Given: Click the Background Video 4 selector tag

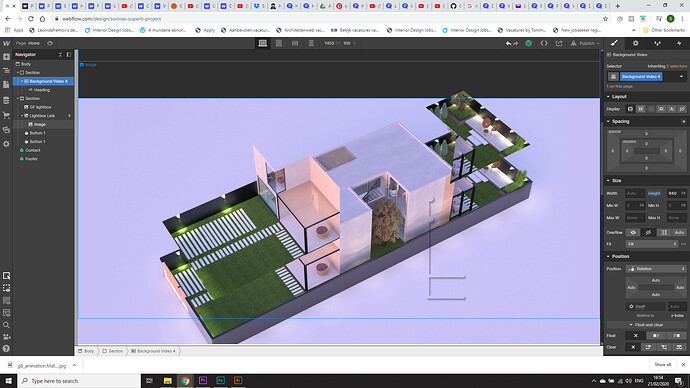Looking at the screenshot, I should click(x=641, y=77).
